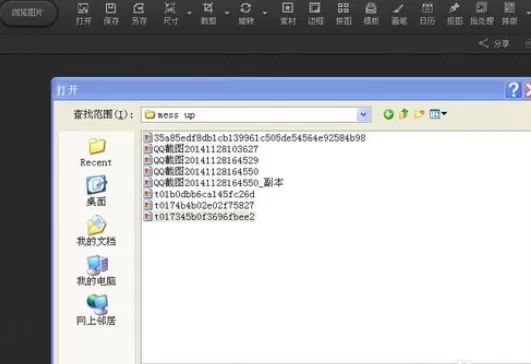Open the 素材 (Materials) tool
Viewport: 531px width, 364px height.
point(288,14)
